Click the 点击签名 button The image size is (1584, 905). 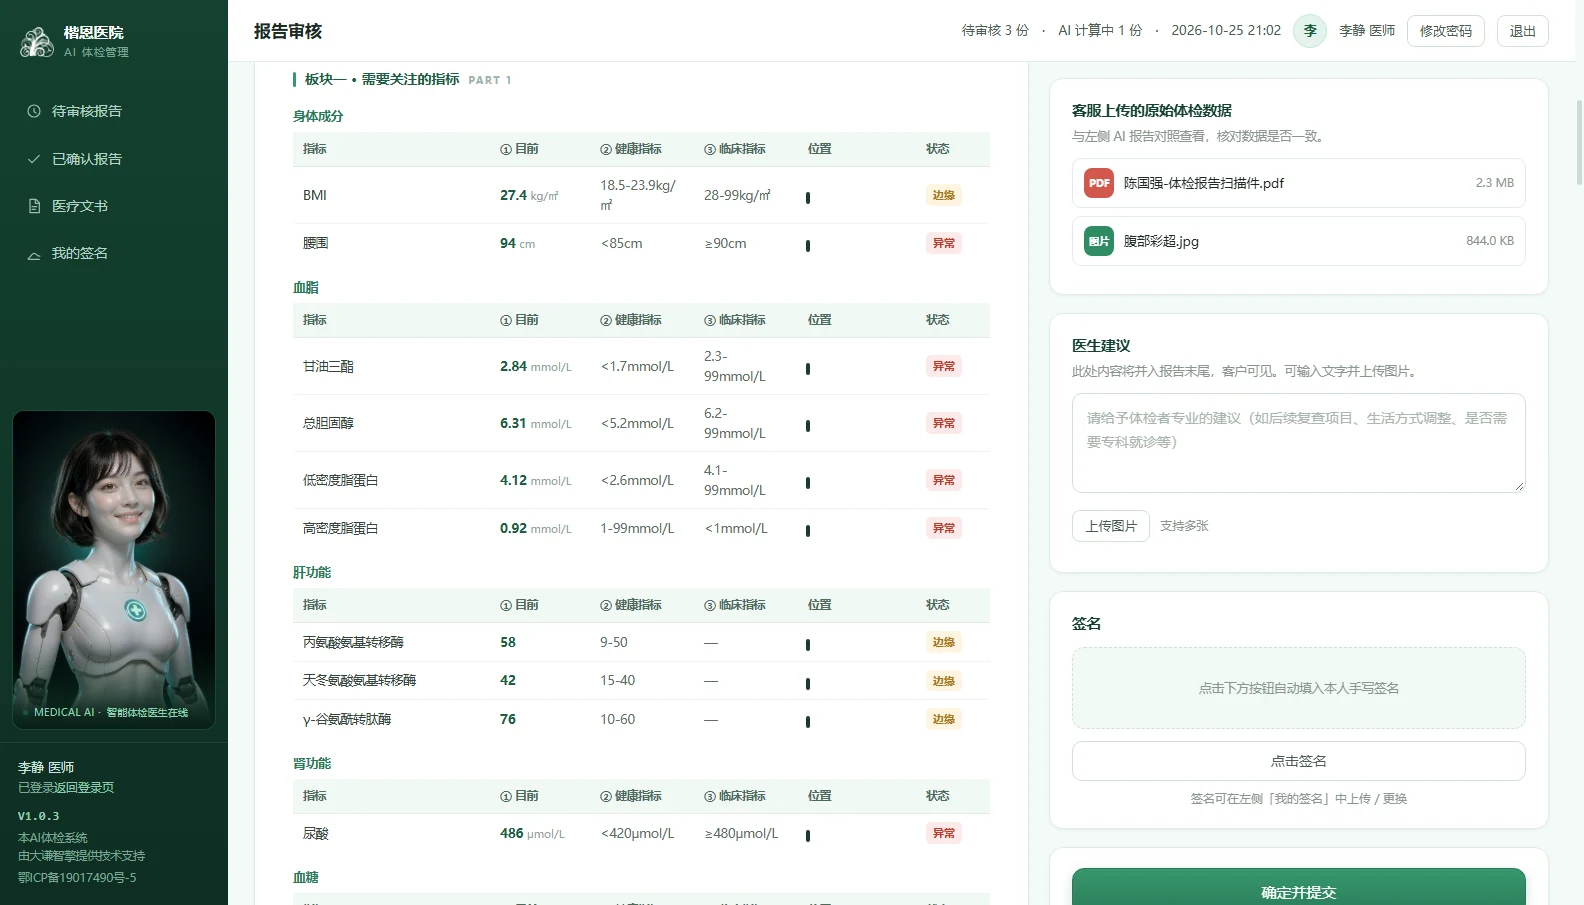(x=1299, y=761)
